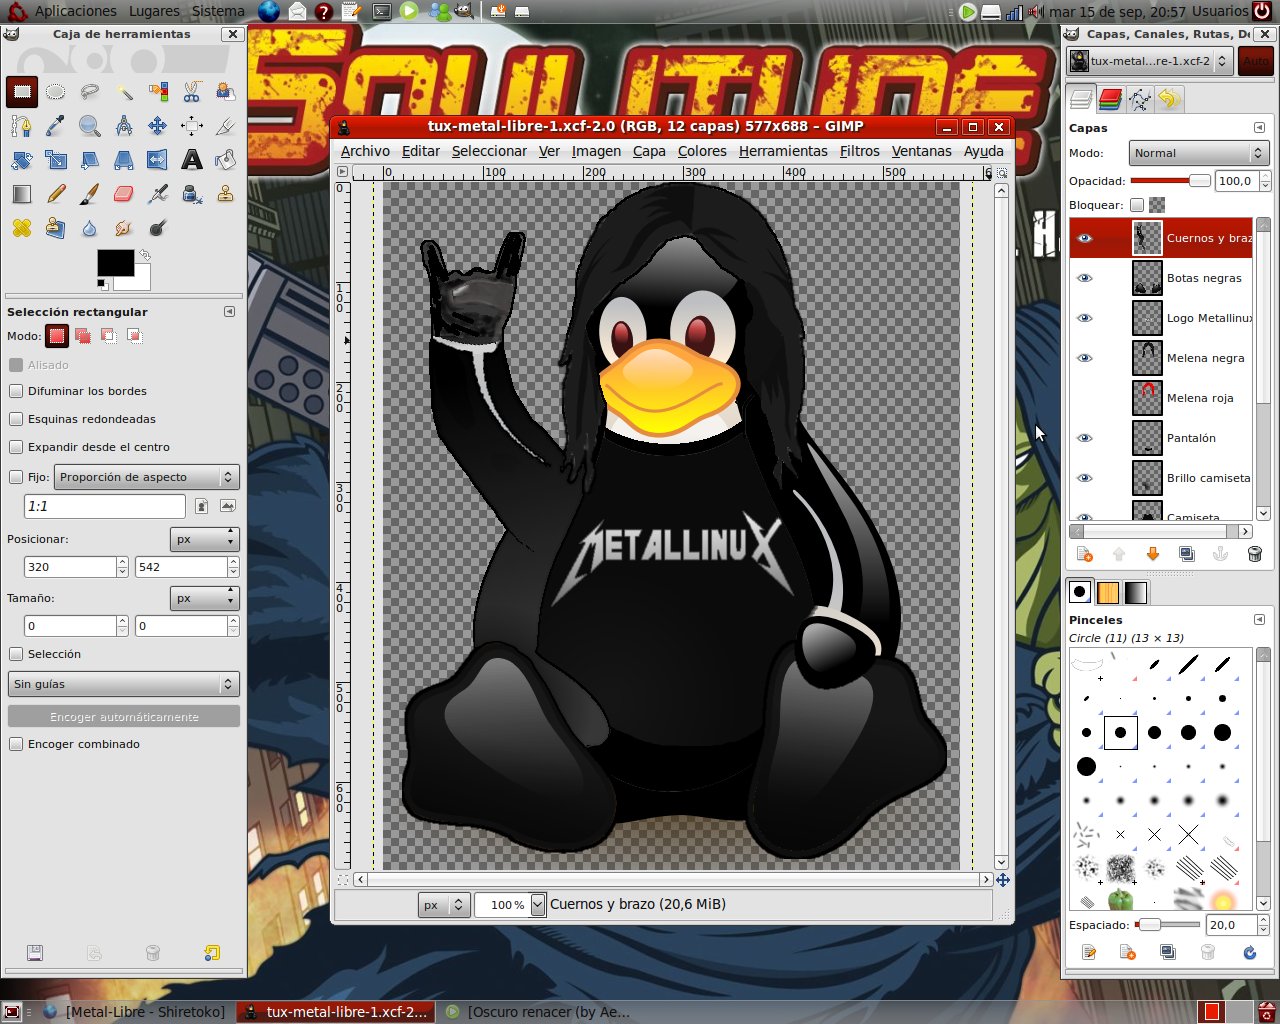Hide the Melena negra layer
The width and height of the screenshot is (1280, 1024).
click(x=1085, y=358)
